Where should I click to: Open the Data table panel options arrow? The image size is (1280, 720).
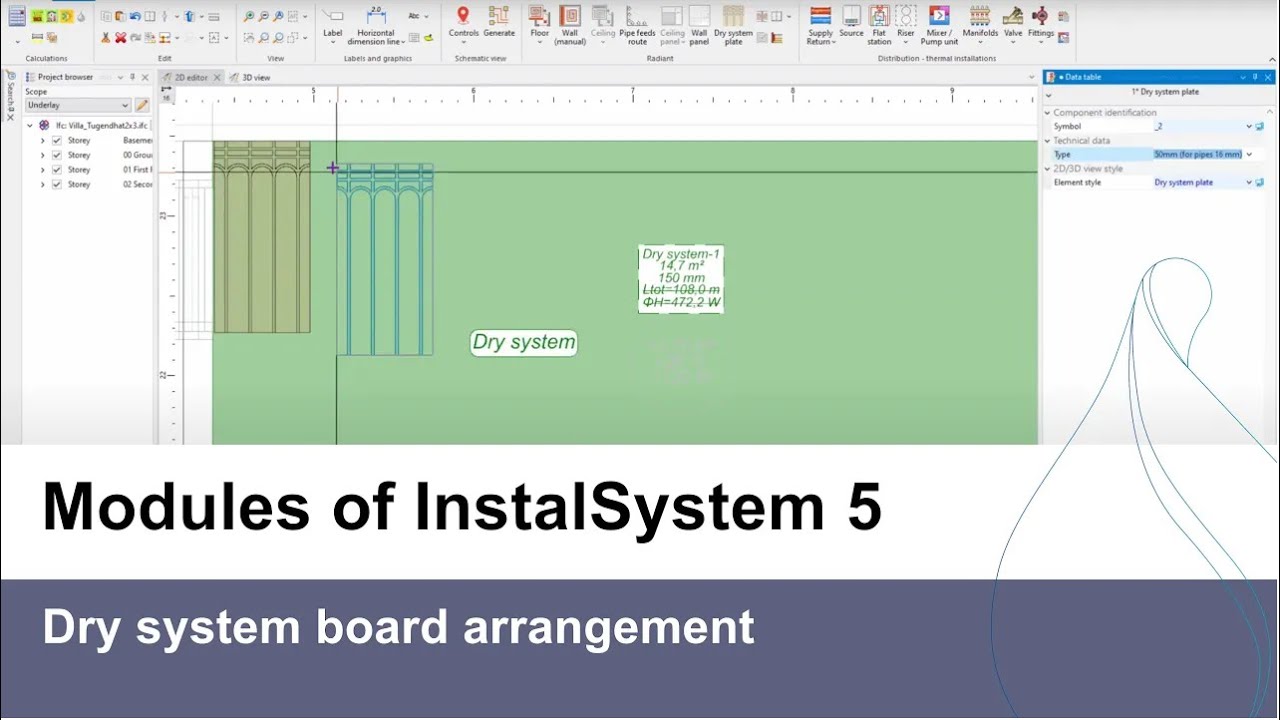1243,77
